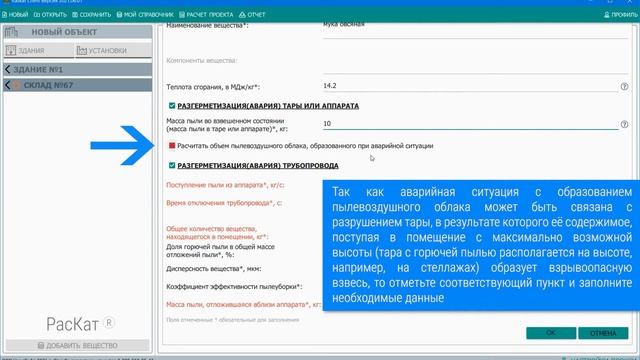Check the Расчитать объем пылевоздушного облака checkbox
Screen dimensions: 640x360
tap(172, 146)
